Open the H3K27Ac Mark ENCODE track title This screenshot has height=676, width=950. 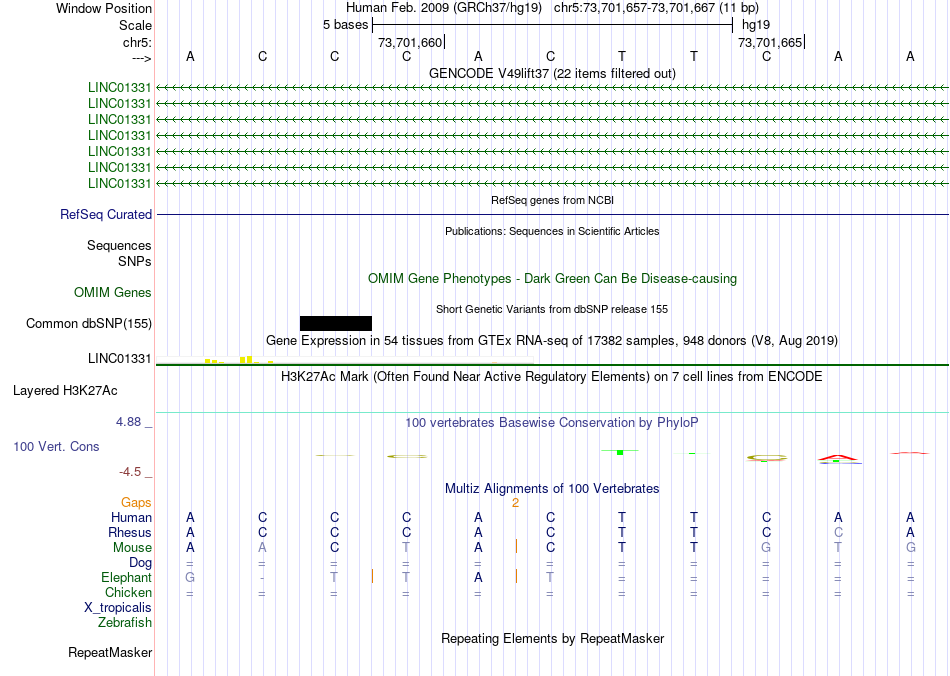(x=552, y=377)
